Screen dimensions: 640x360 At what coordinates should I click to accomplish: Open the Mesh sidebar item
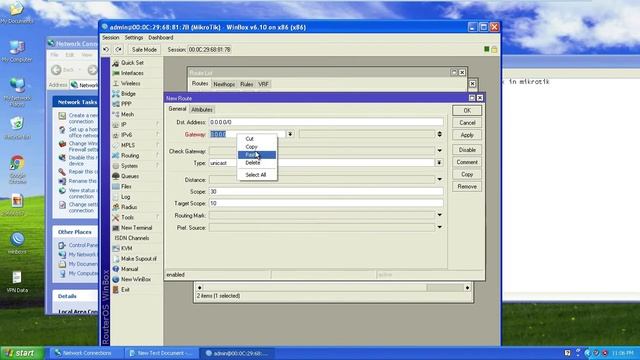pyautogui.click(x=127, y=114)
